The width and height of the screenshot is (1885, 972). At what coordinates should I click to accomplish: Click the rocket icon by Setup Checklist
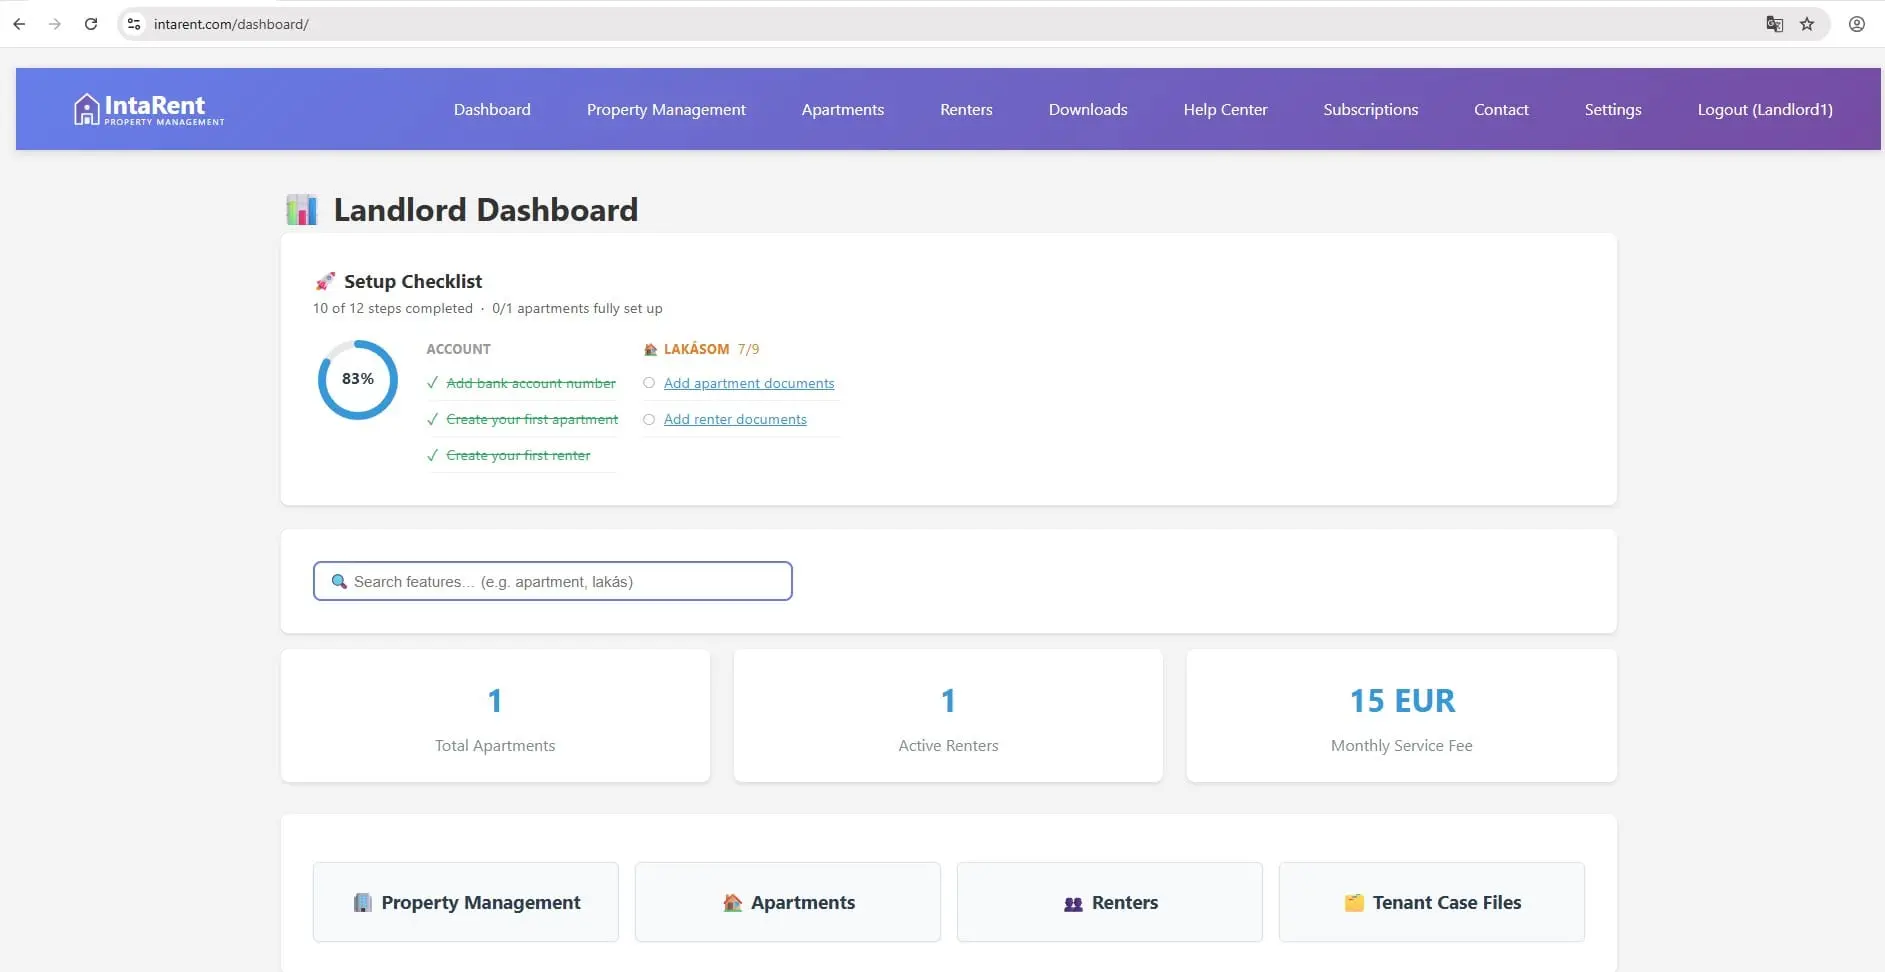point(325,281)
